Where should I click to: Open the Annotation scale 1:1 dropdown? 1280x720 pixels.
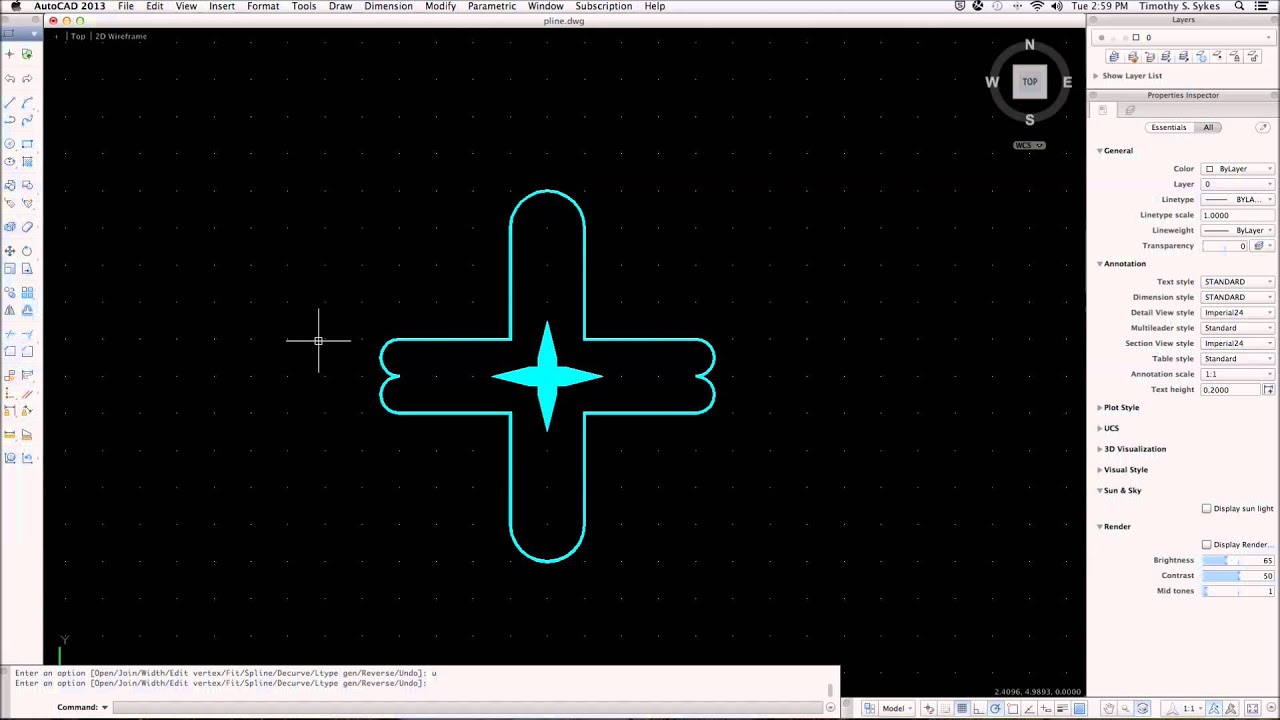pos(1238,374)
